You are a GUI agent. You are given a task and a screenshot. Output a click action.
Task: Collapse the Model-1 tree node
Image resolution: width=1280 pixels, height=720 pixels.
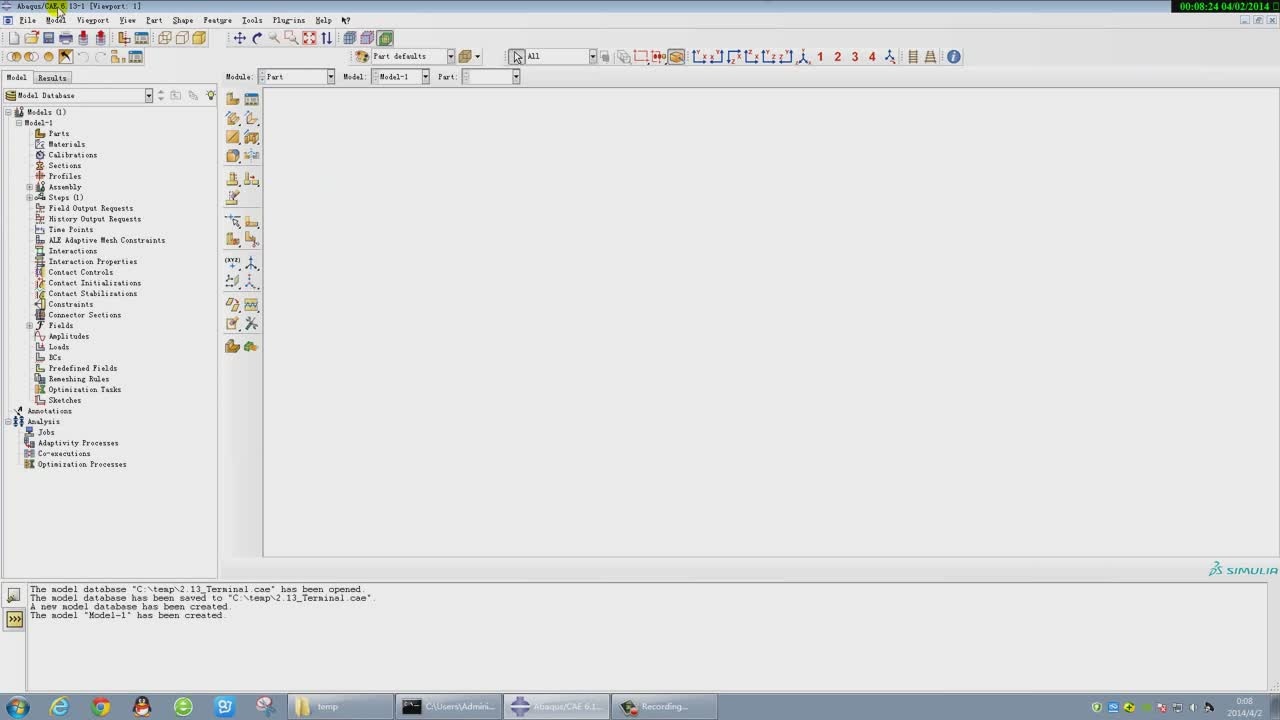(19, 123)
